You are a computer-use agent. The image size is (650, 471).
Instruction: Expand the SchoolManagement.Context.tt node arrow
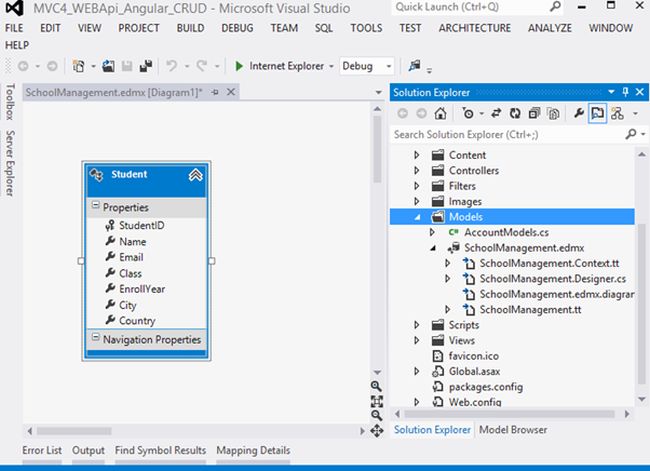tap(447, 263)
